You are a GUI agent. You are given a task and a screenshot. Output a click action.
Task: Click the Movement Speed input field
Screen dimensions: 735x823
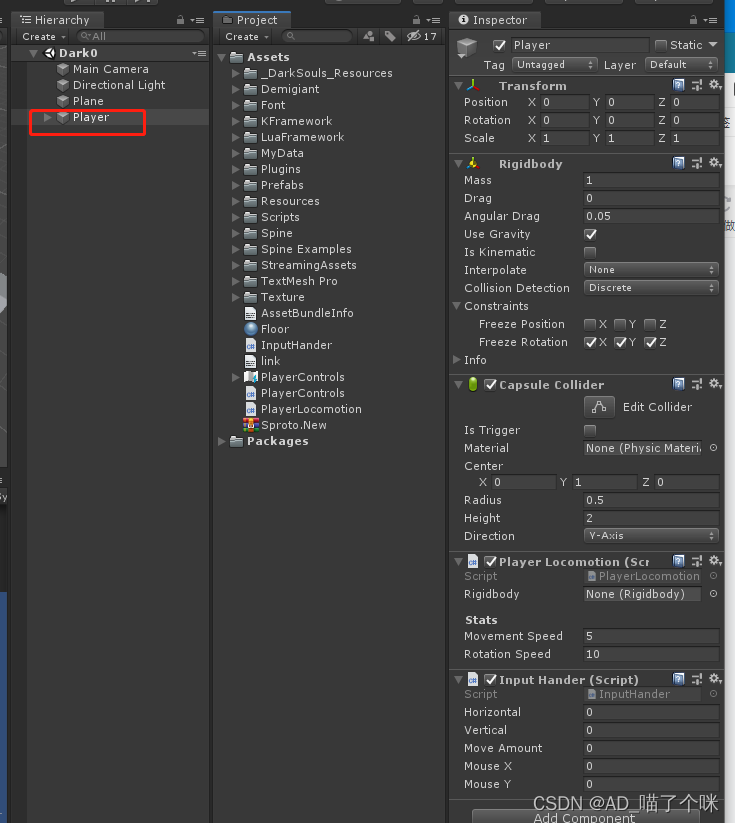[651, 636]
